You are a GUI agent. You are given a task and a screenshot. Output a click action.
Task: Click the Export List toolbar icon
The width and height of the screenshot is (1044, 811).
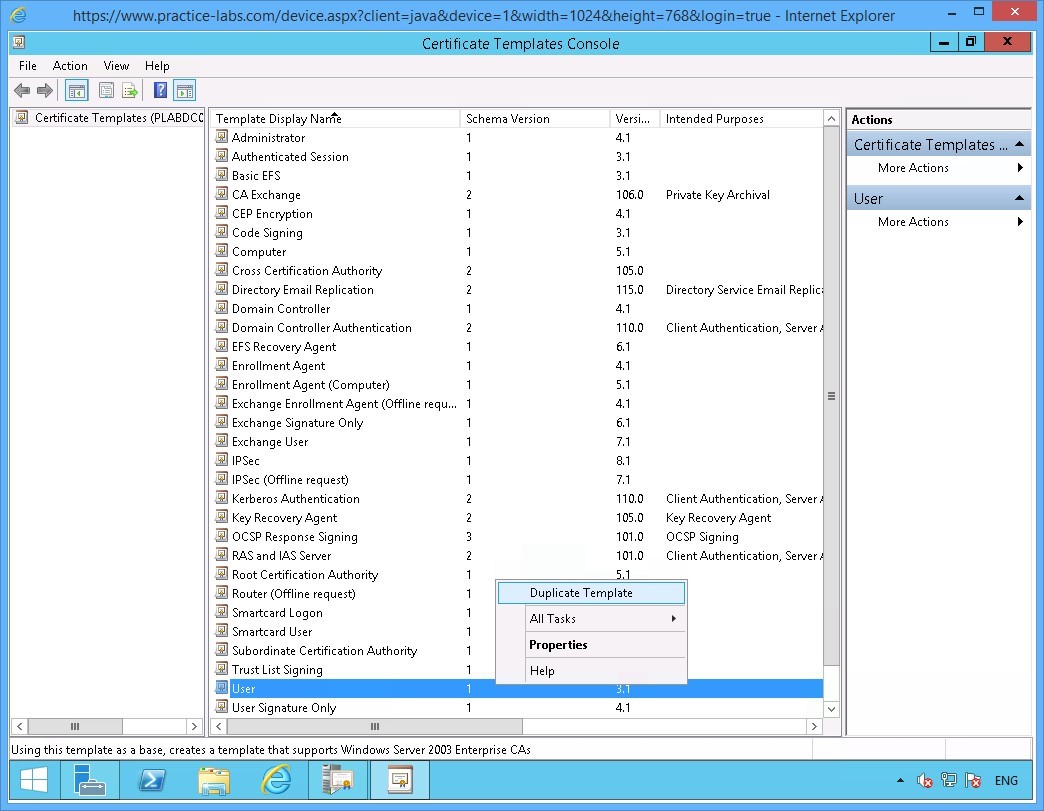click(130, 90)
